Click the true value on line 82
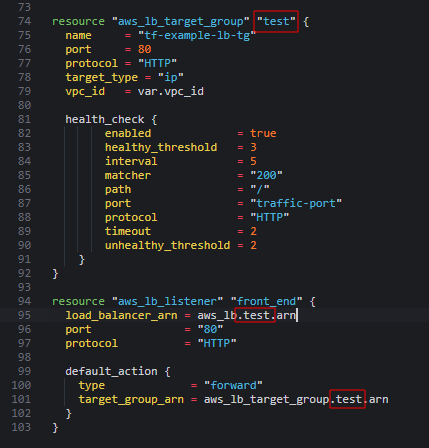The image size is (429, 448). point(263,133)
